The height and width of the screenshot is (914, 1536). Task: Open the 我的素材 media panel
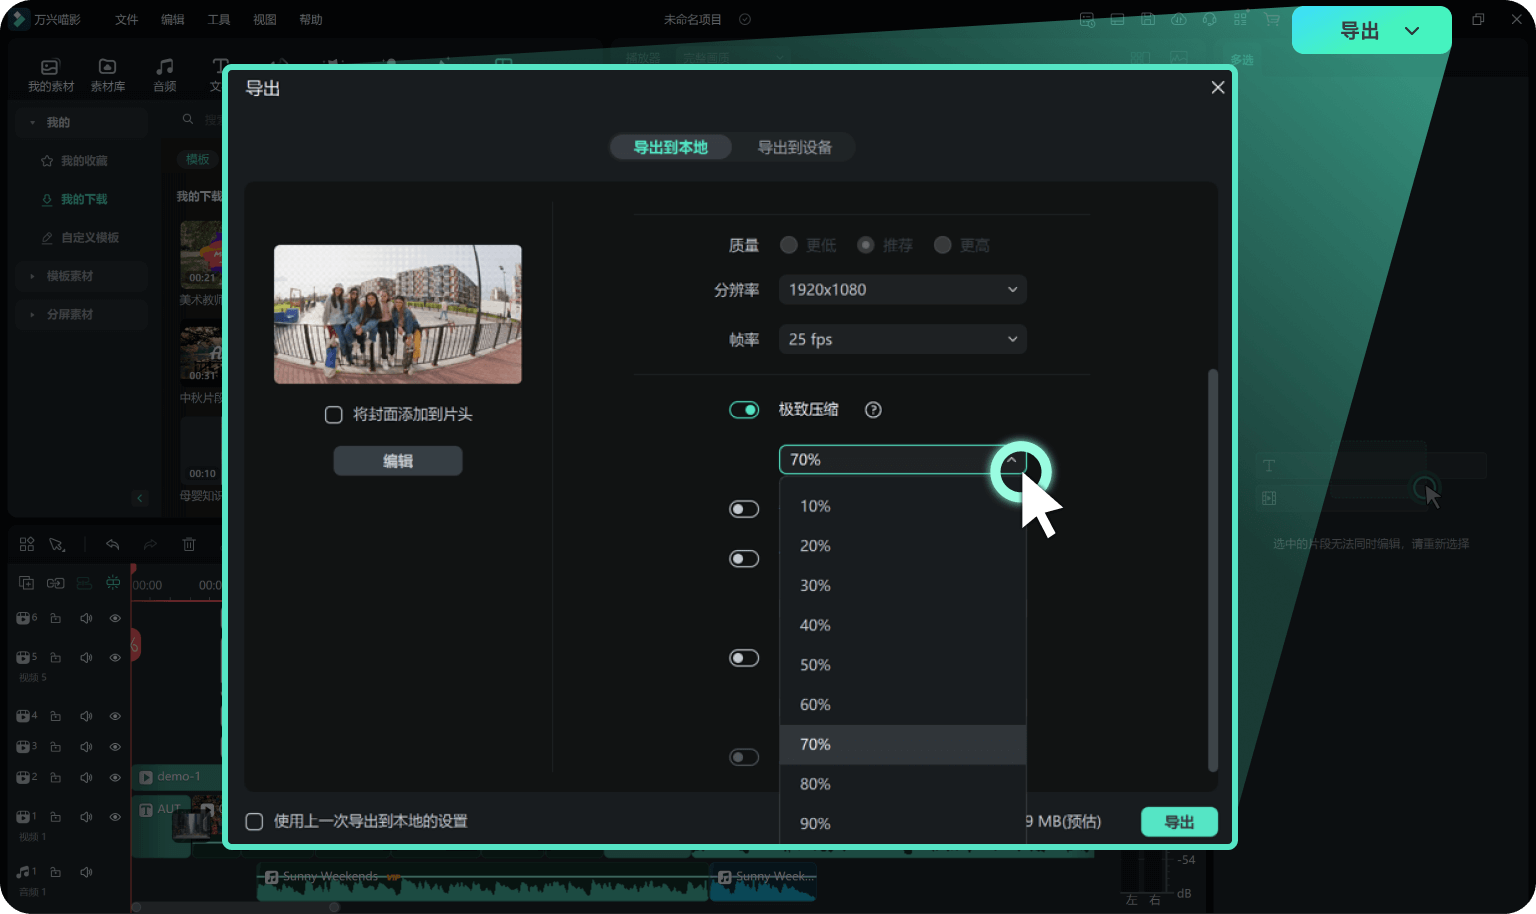[50, 74]
